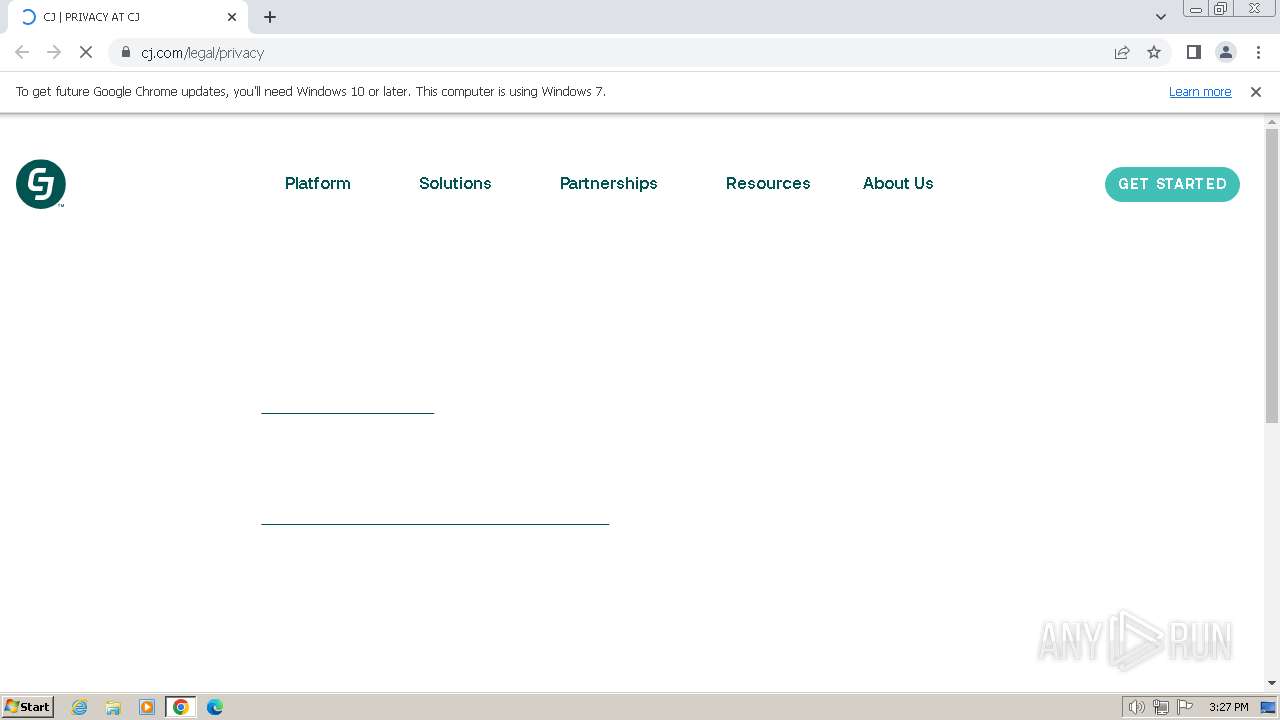This screenshot has height=720, width=1280.
Task: Minimize the Chrome window
Action: click(1195, 9)
